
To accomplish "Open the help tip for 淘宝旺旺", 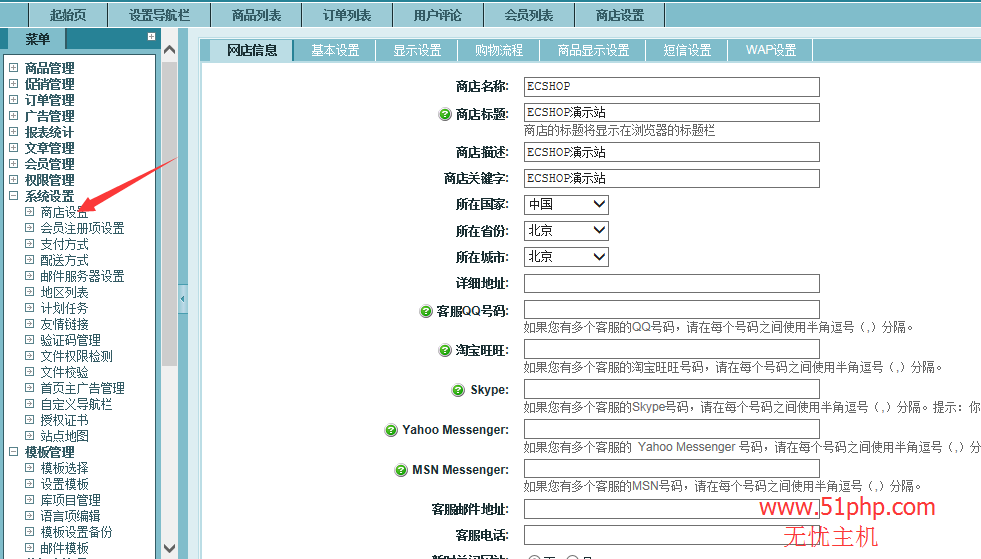I will coord(445,350).
